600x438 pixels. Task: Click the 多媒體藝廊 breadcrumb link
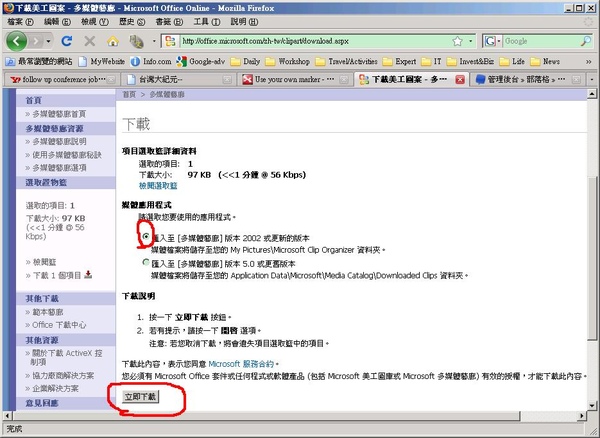167,94
